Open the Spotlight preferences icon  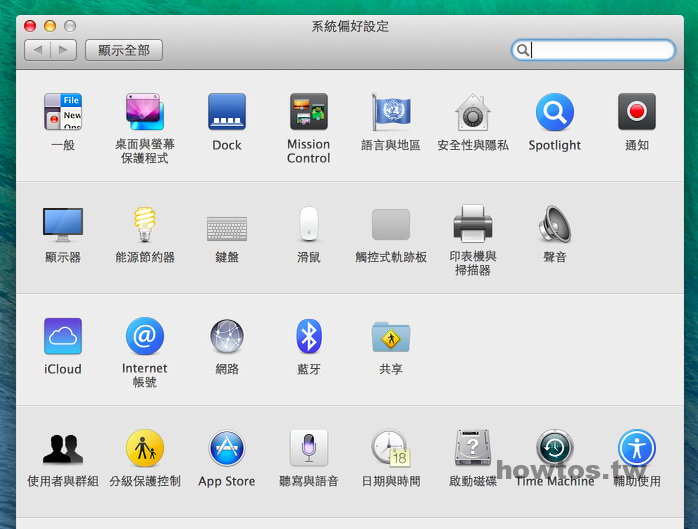(555, 112)
